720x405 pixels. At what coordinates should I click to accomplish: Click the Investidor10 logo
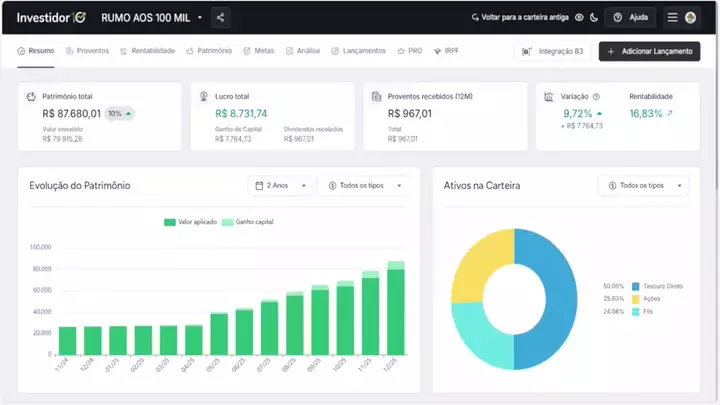pos(51,18)
